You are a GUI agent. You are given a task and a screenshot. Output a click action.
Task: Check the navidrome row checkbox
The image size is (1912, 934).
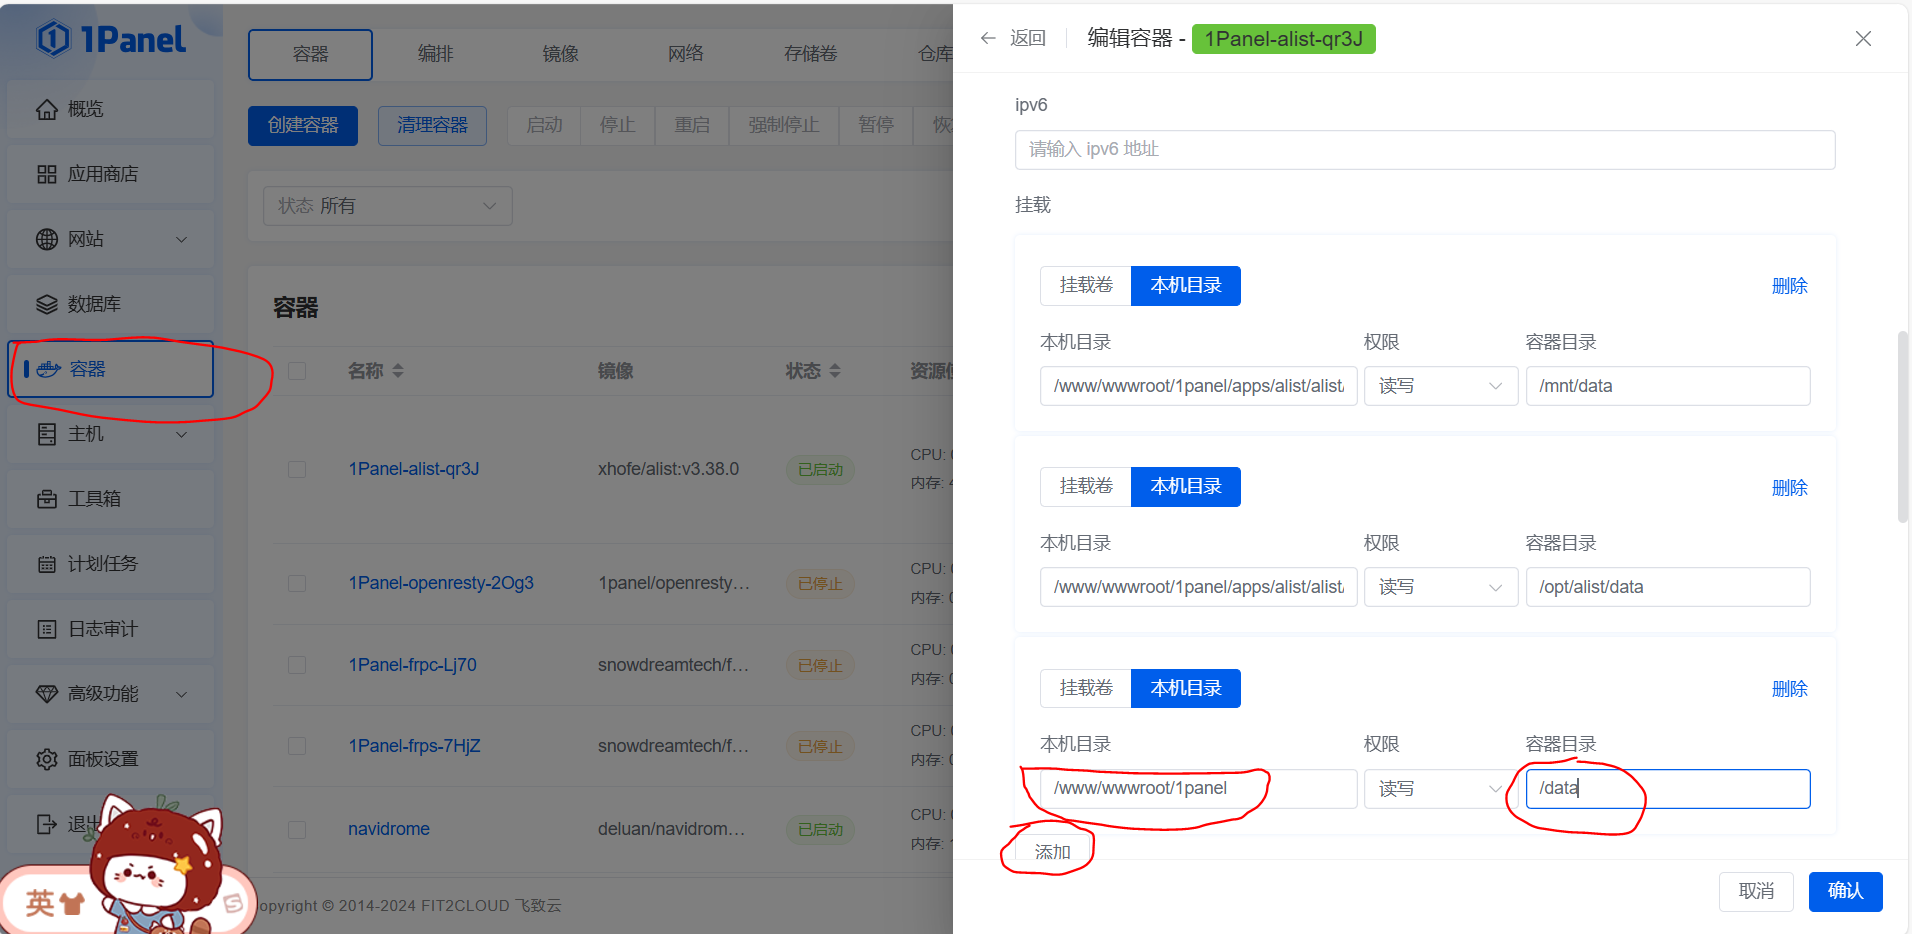297,829
